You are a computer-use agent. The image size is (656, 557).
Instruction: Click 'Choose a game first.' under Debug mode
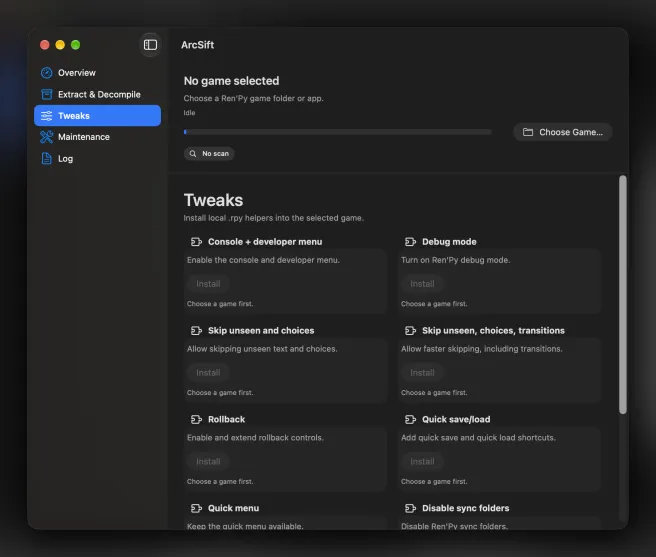coord(434,304)
